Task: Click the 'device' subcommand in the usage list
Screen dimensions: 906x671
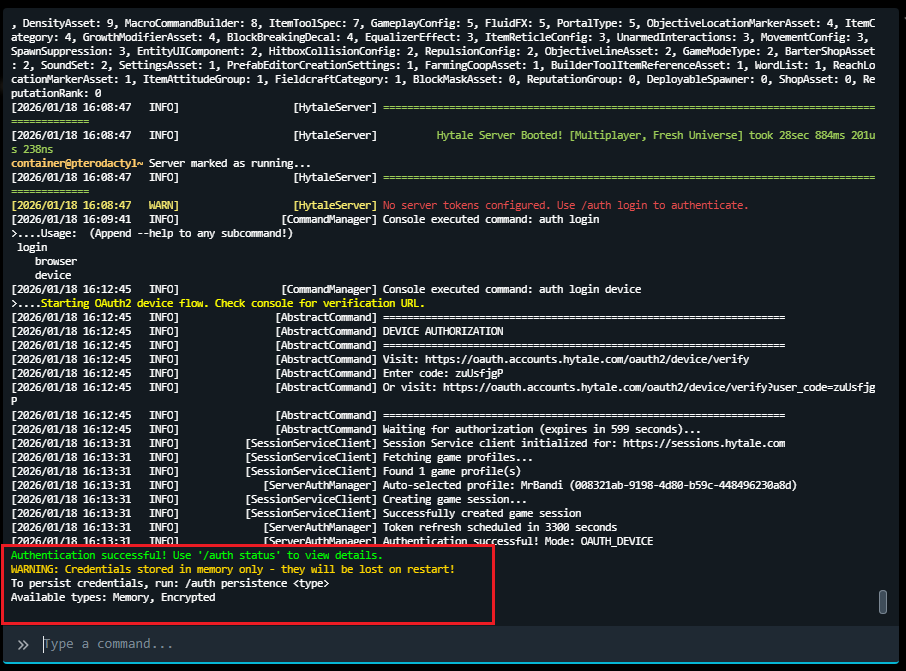Action: point(53,275)
